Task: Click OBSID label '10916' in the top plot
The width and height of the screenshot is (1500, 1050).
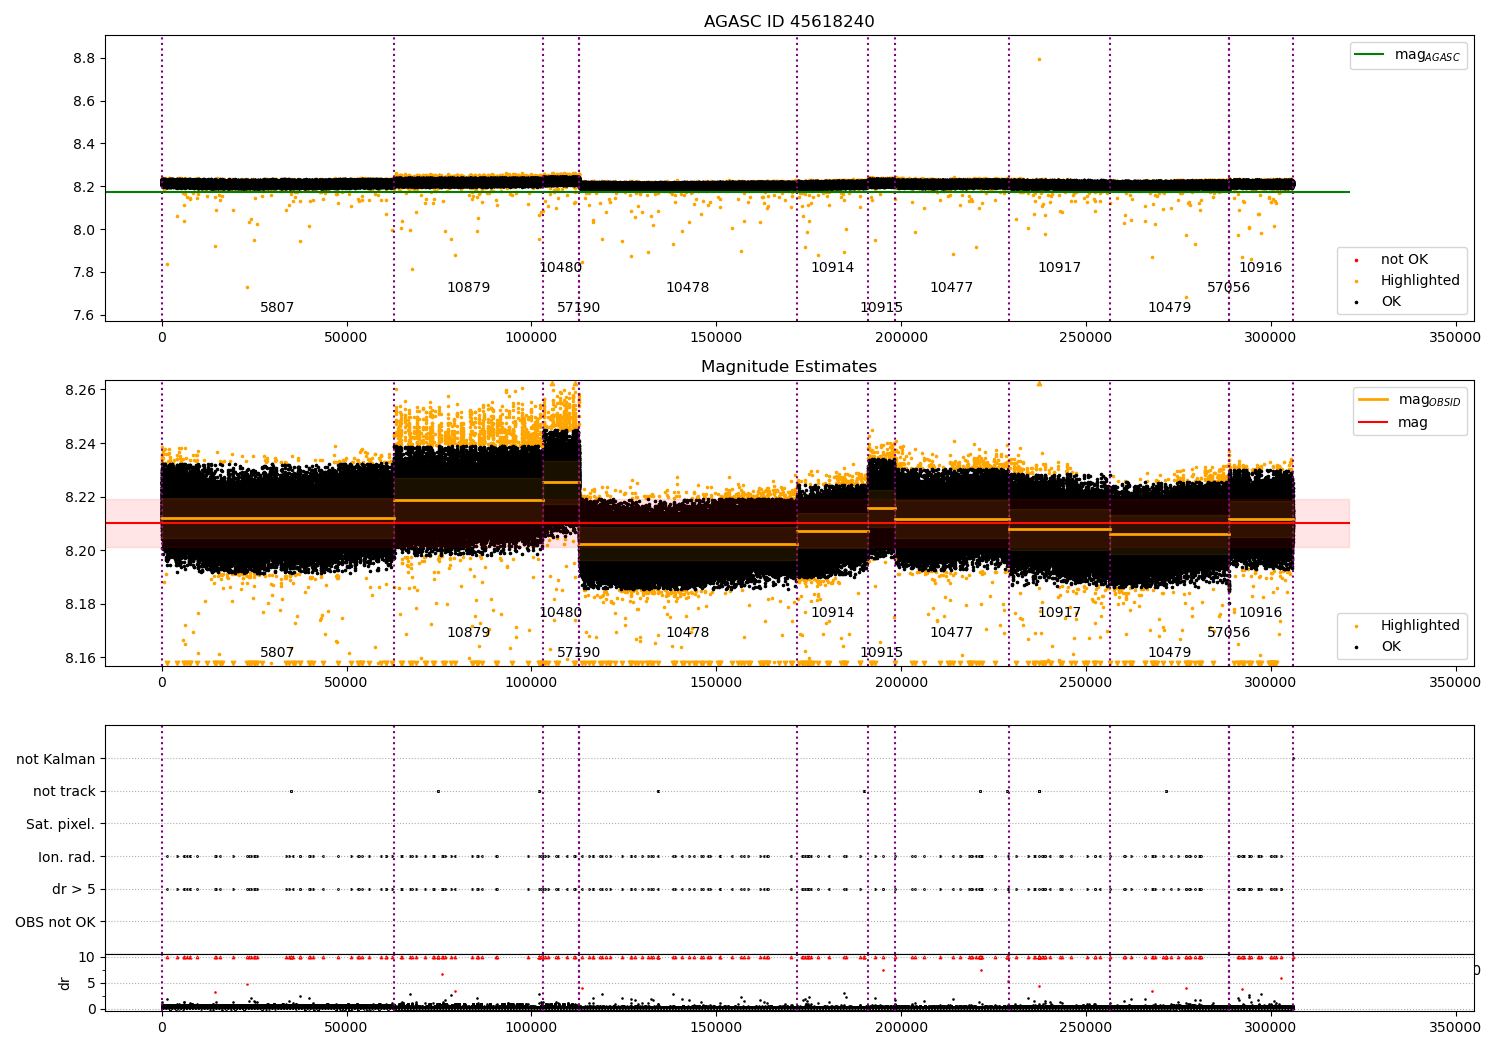Action: (1260, 268)
